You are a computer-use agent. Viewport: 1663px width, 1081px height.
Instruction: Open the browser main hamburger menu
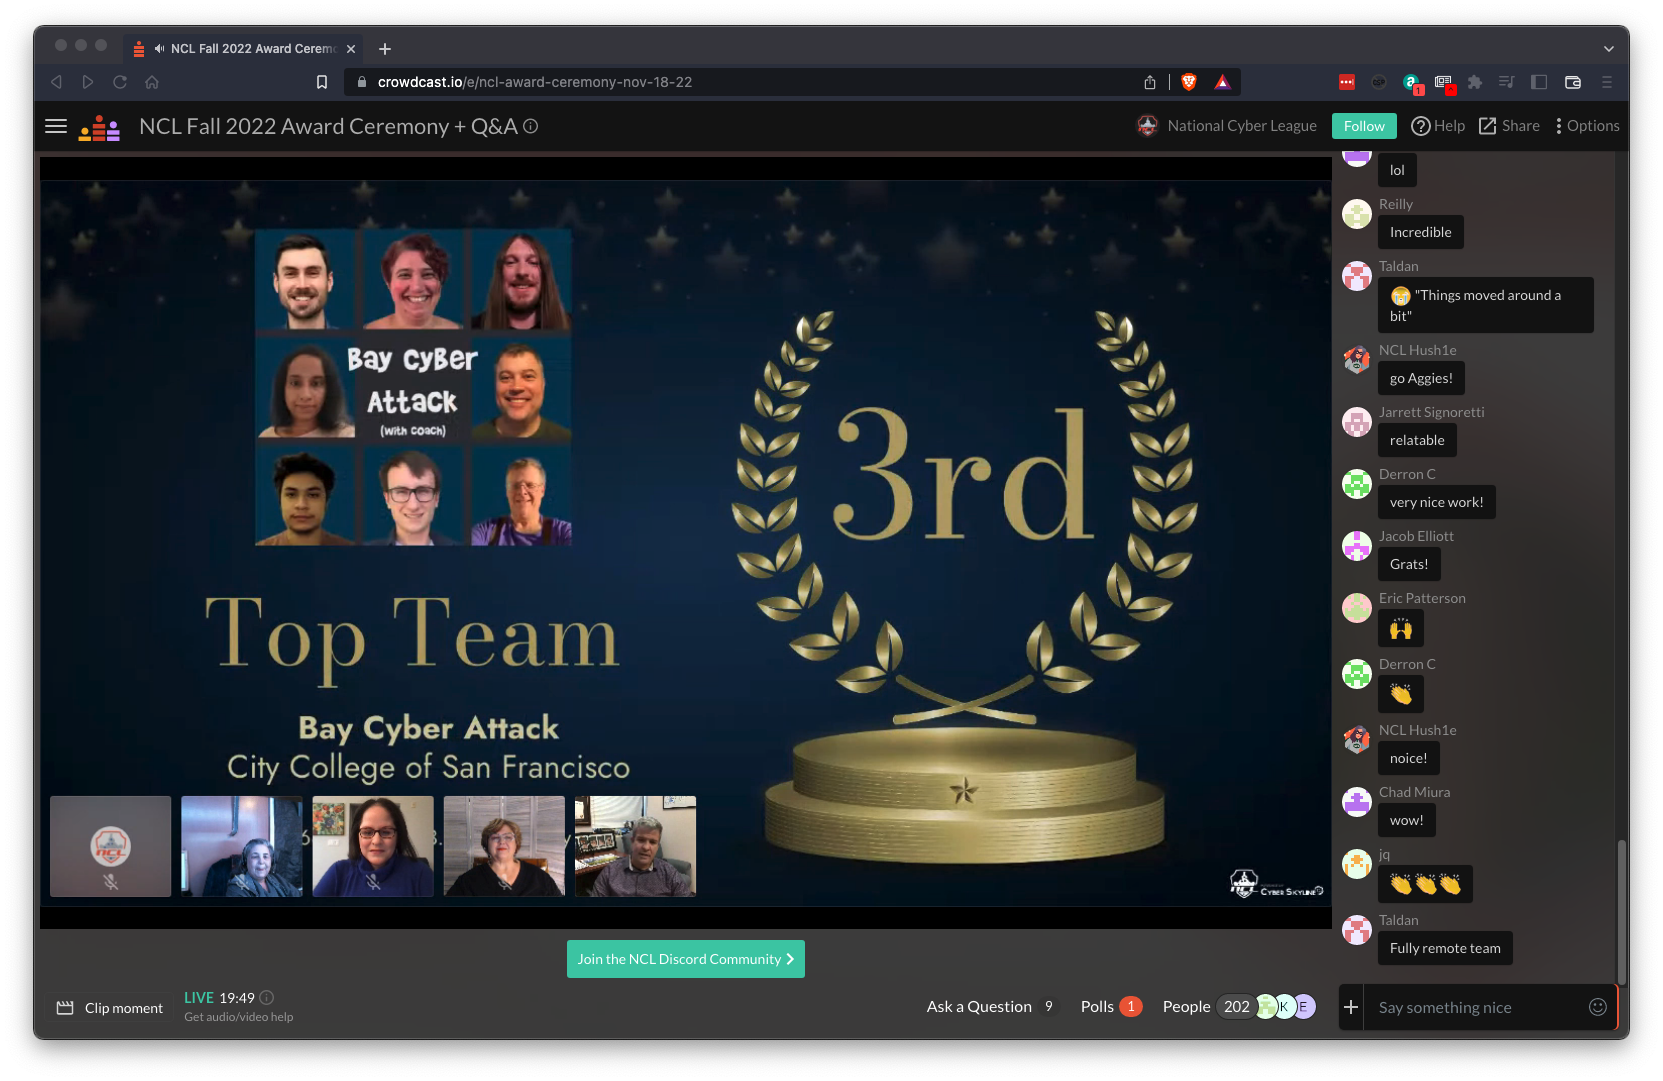(x=1607, y=82)
